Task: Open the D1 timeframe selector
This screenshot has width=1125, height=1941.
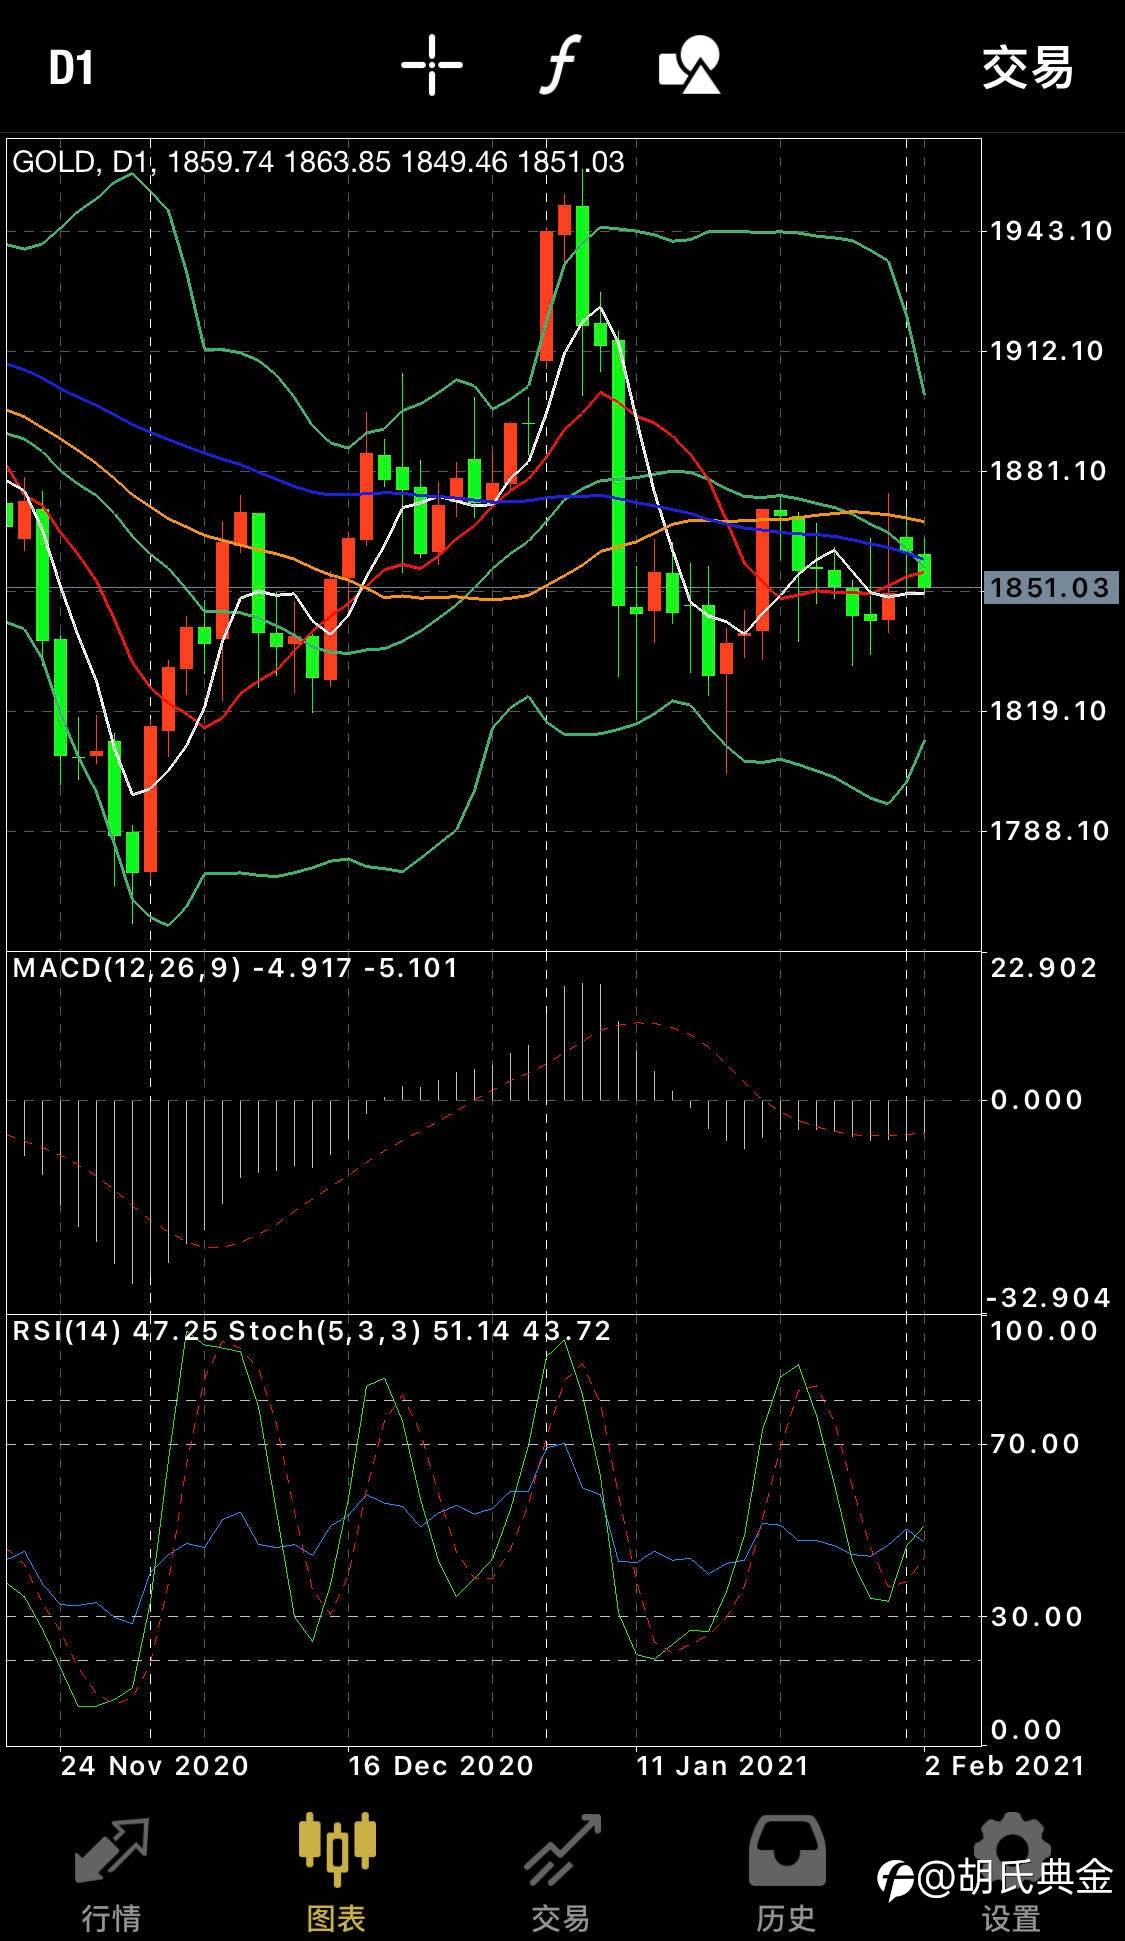Action: [x=71, y=68]
